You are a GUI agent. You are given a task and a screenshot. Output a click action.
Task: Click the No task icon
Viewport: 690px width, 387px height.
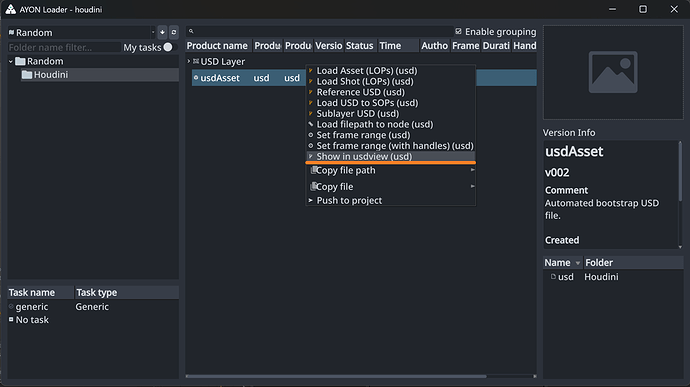point(11,320)
